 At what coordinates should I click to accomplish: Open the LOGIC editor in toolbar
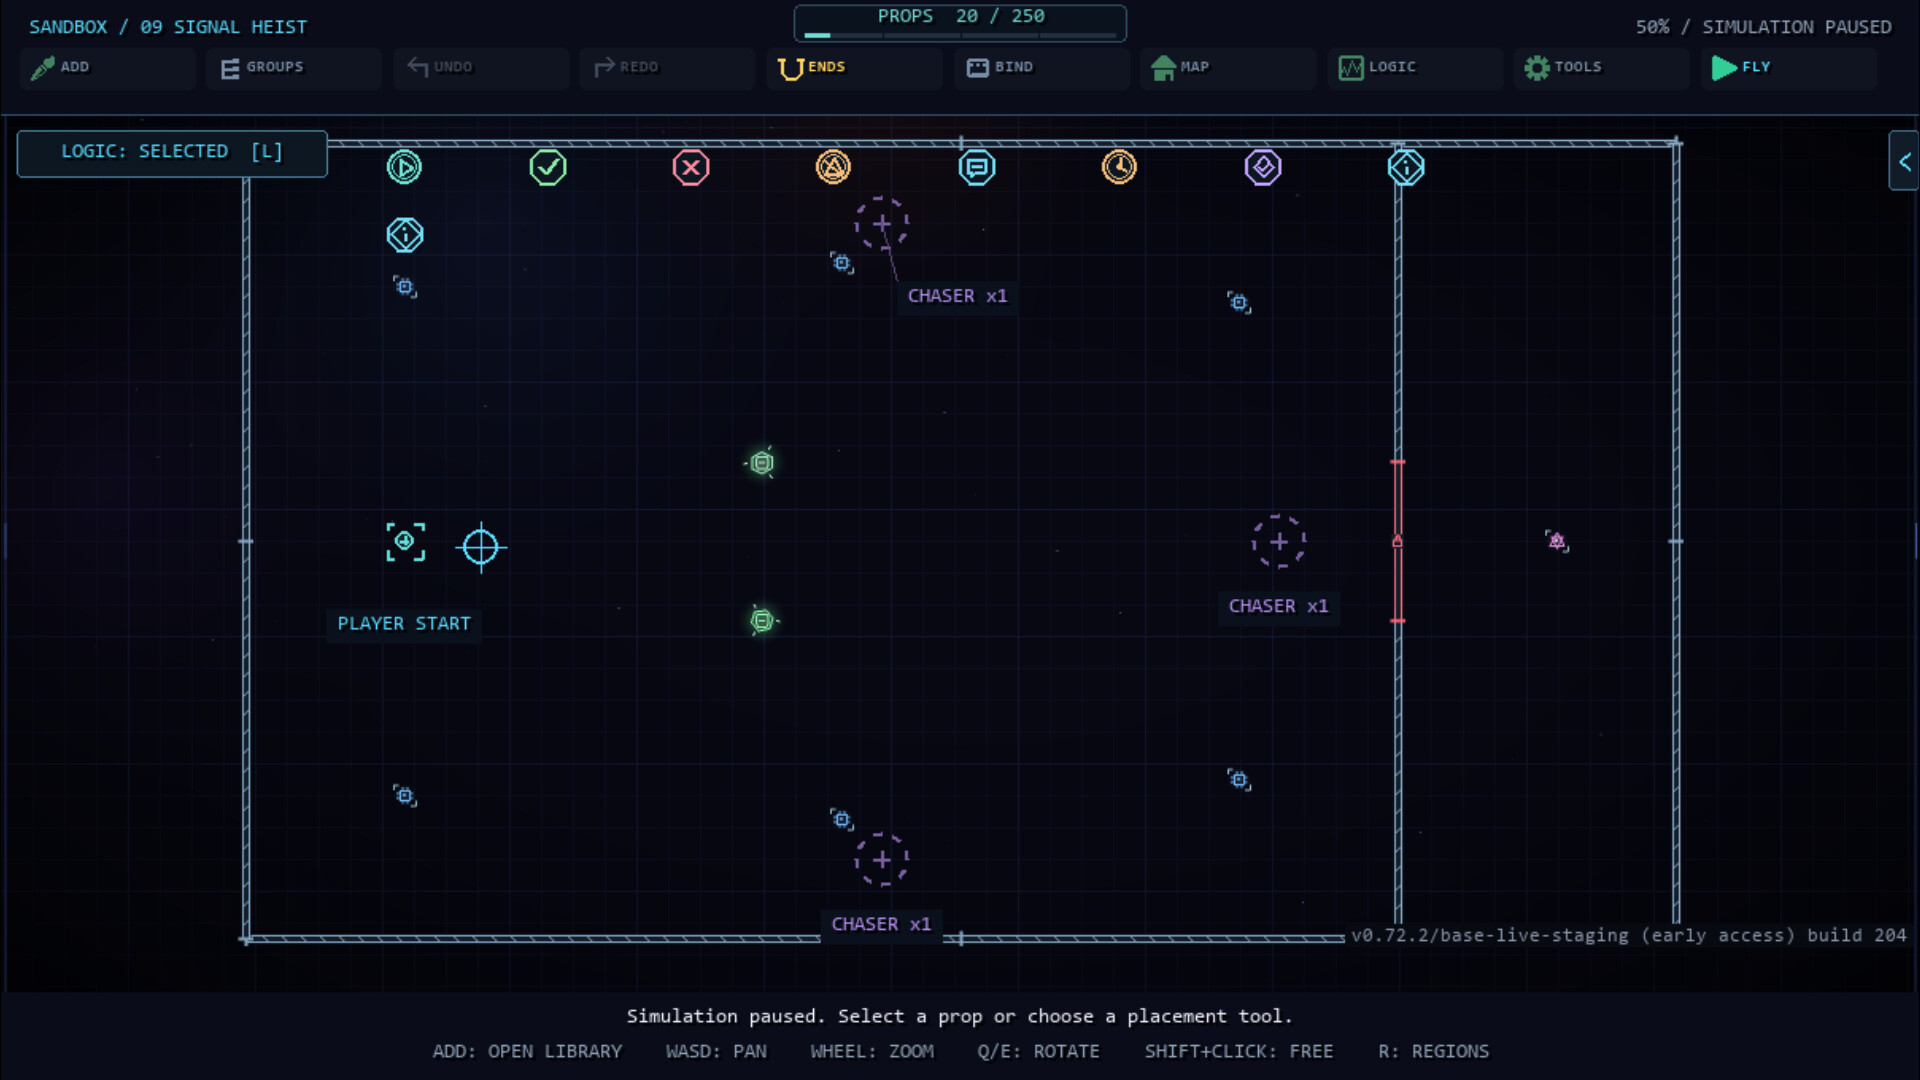tap(1415, 67)
